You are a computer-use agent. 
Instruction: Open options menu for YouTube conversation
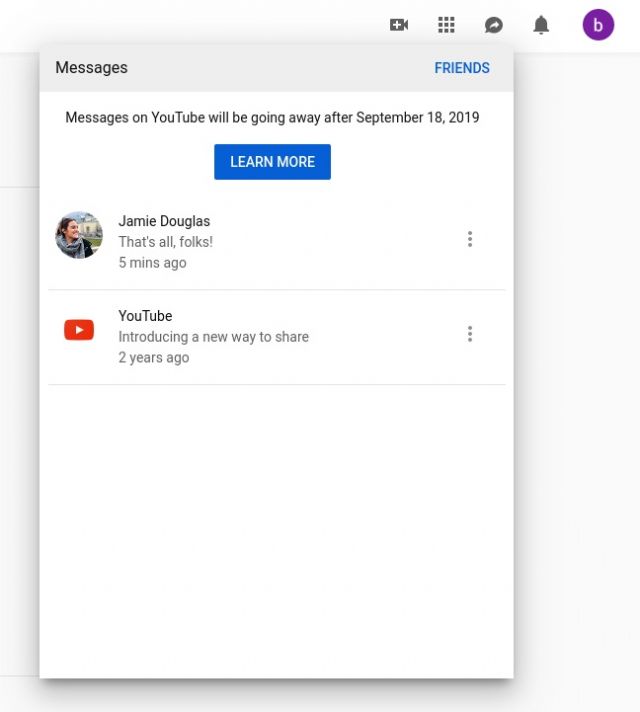coord(470,334)
